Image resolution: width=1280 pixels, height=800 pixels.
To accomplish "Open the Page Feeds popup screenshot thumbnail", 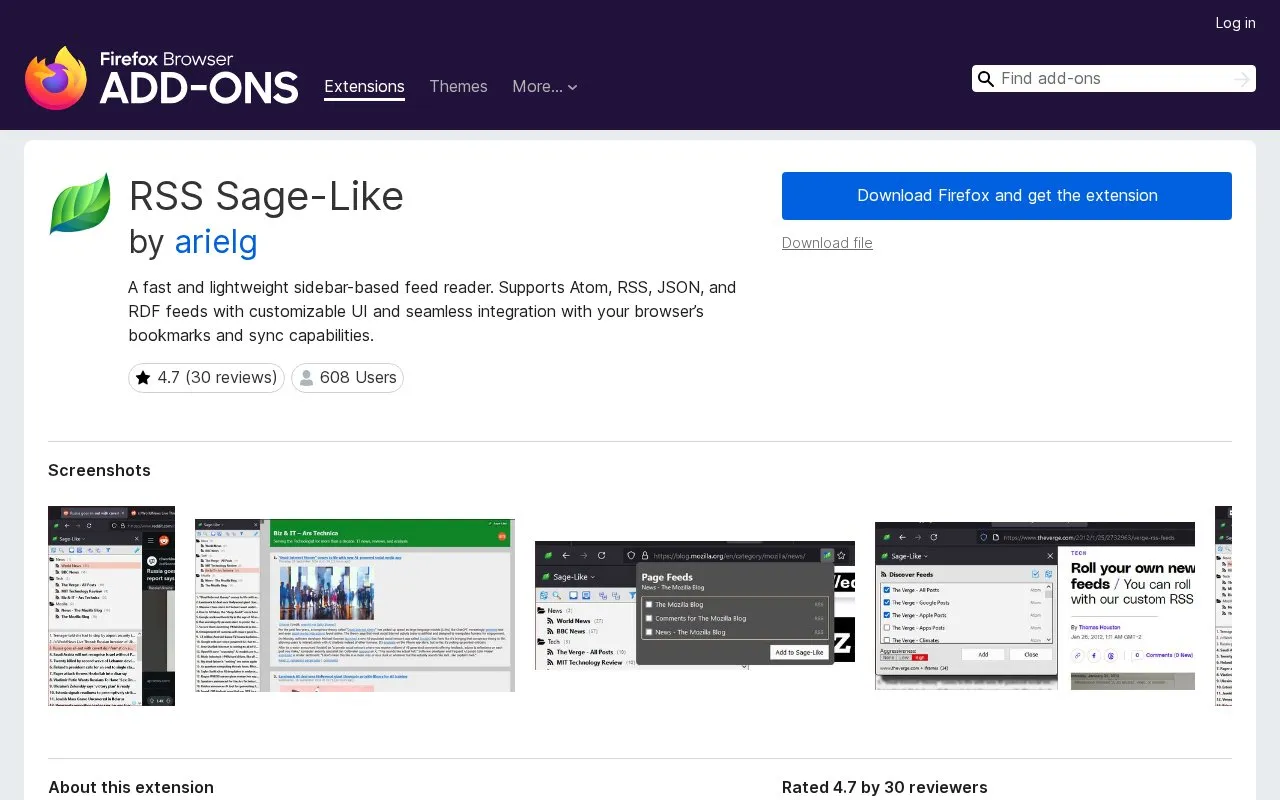I will [695, 606].
